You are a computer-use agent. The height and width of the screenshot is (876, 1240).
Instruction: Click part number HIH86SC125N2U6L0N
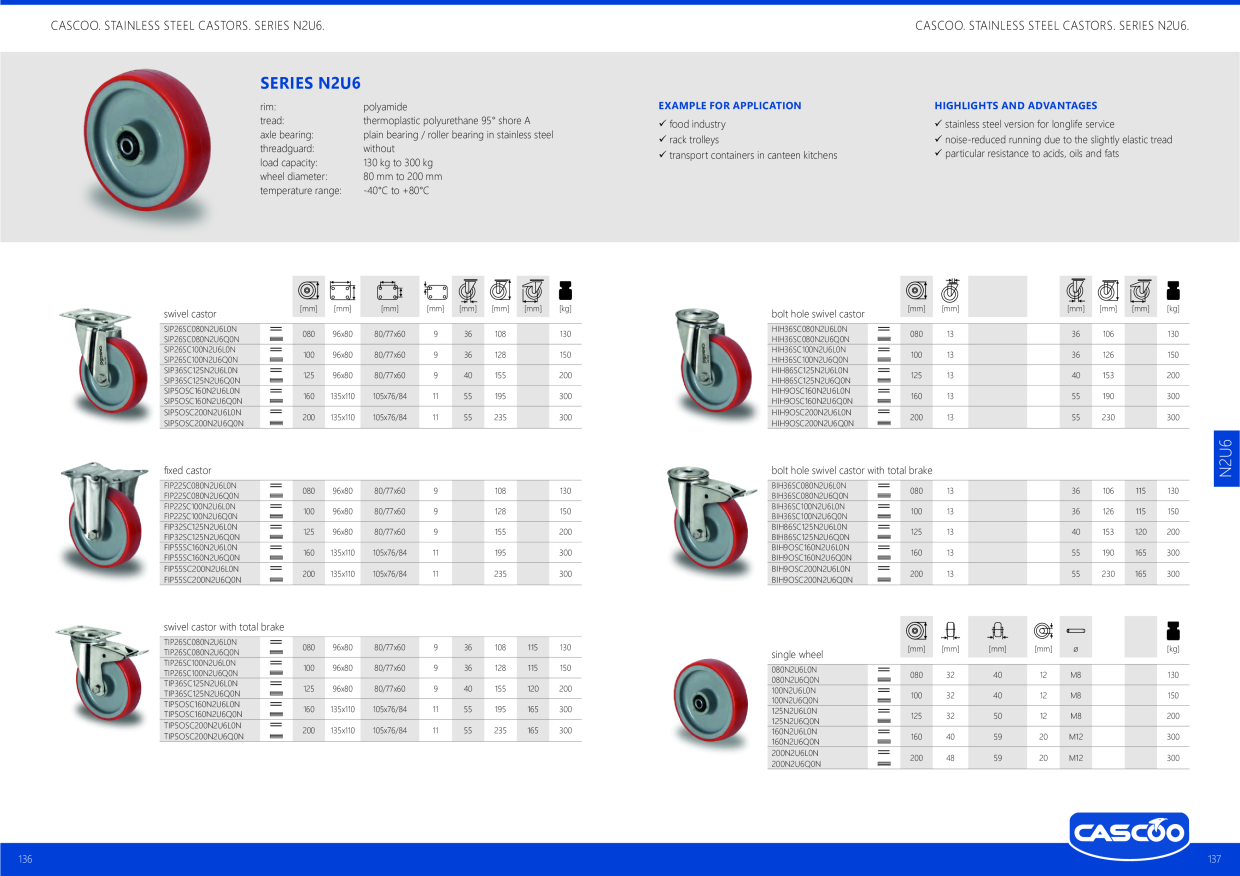pos(809,370)
